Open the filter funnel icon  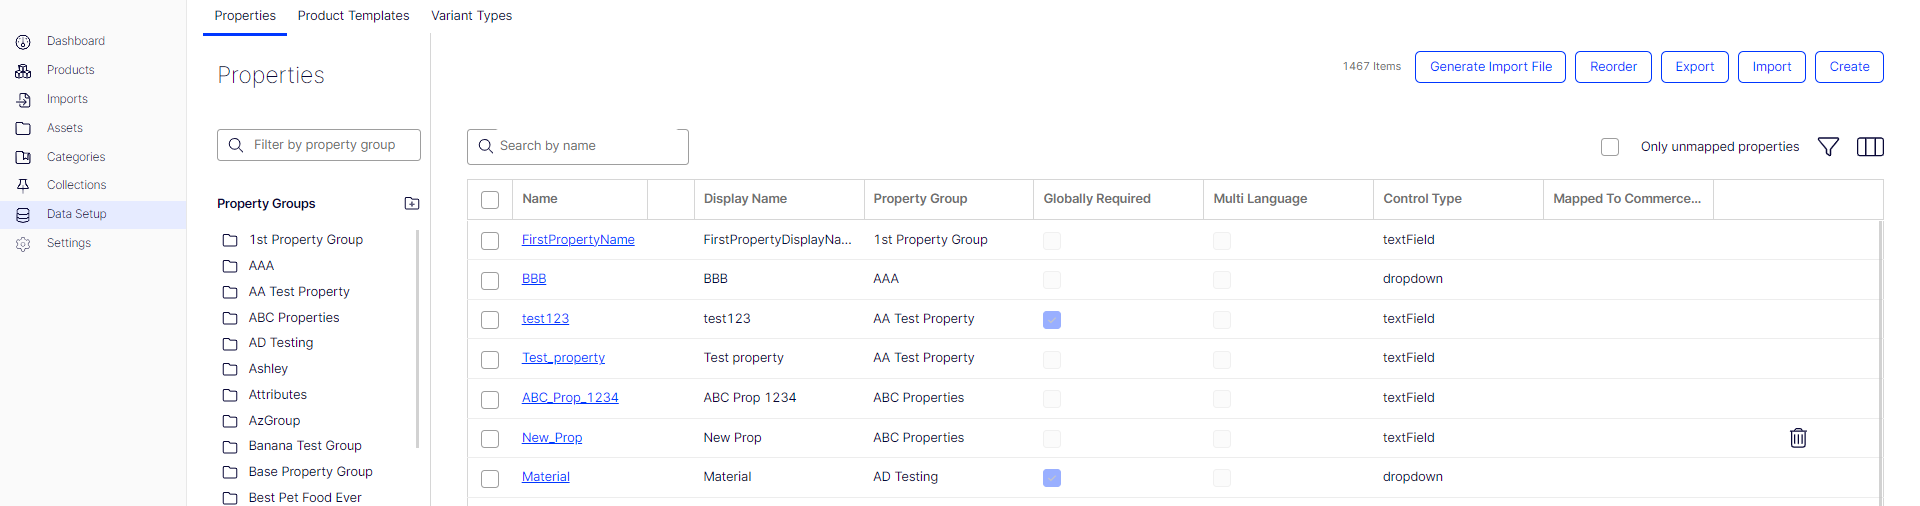tap(1828, 147)
